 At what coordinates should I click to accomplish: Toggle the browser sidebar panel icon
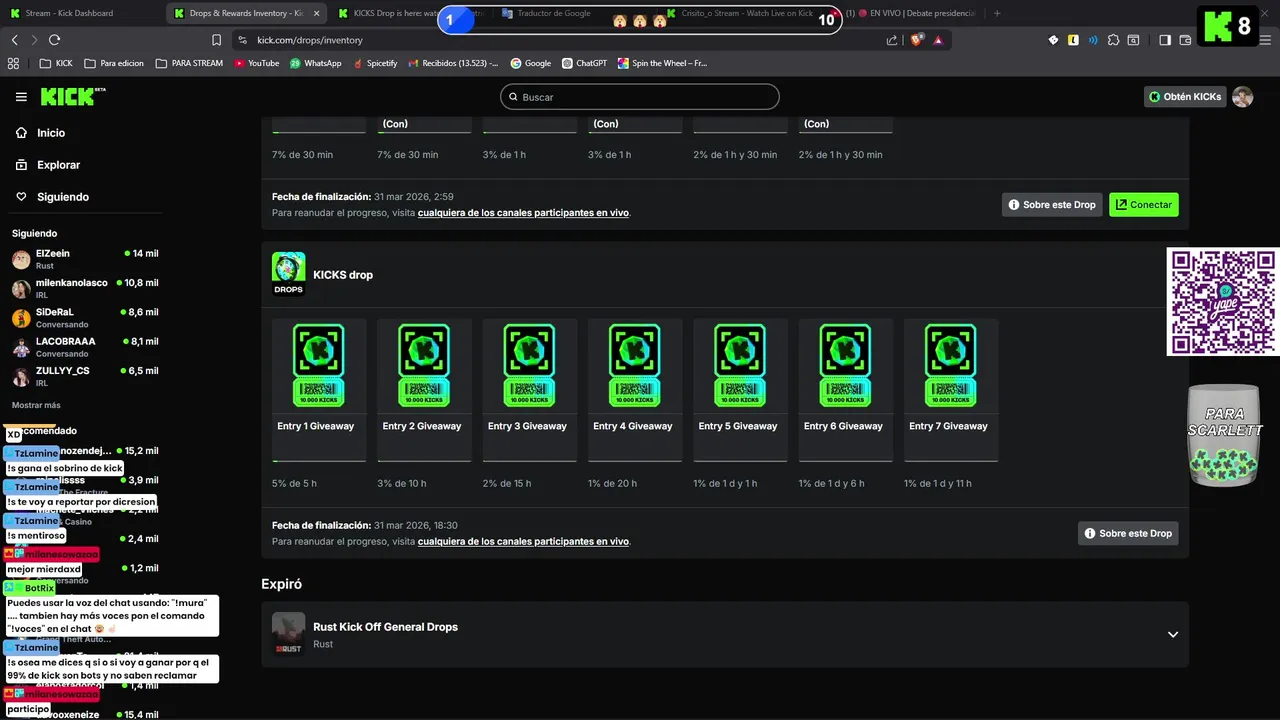[1165, 40]
